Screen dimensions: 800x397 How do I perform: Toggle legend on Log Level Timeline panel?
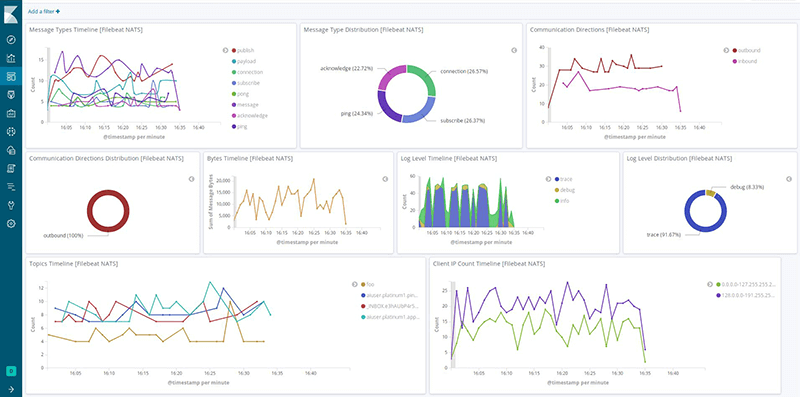pyautogui.click(x=548, y=179)
